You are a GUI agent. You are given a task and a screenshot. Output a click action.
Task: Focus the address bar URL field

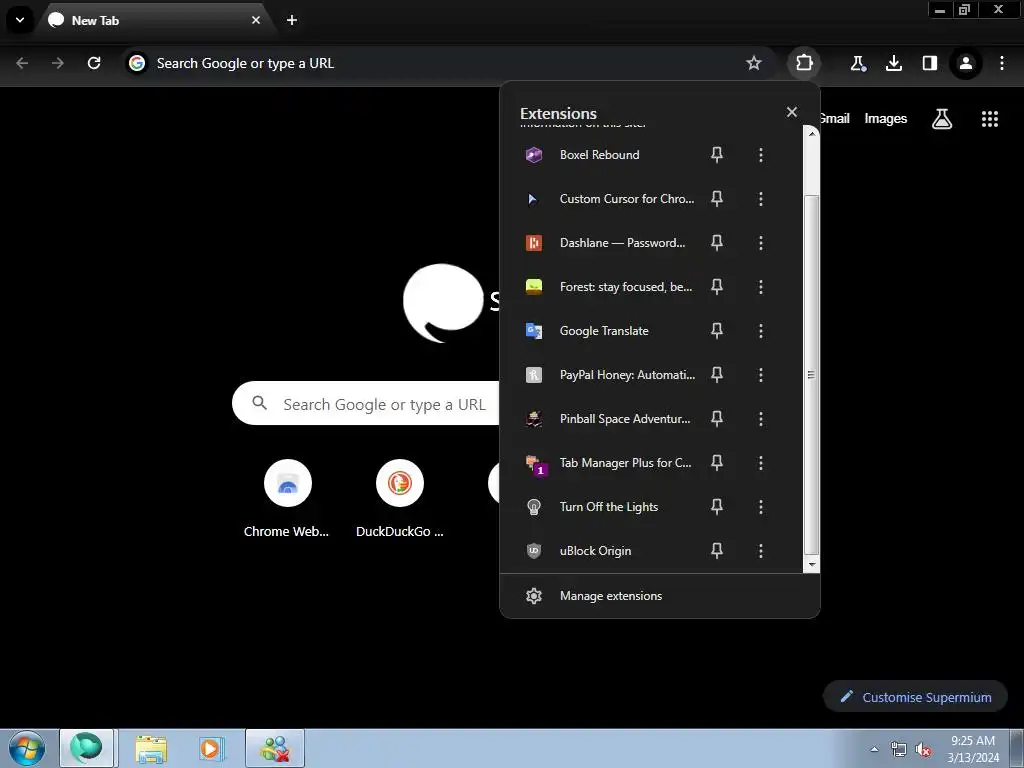click(x=447, y=63)
